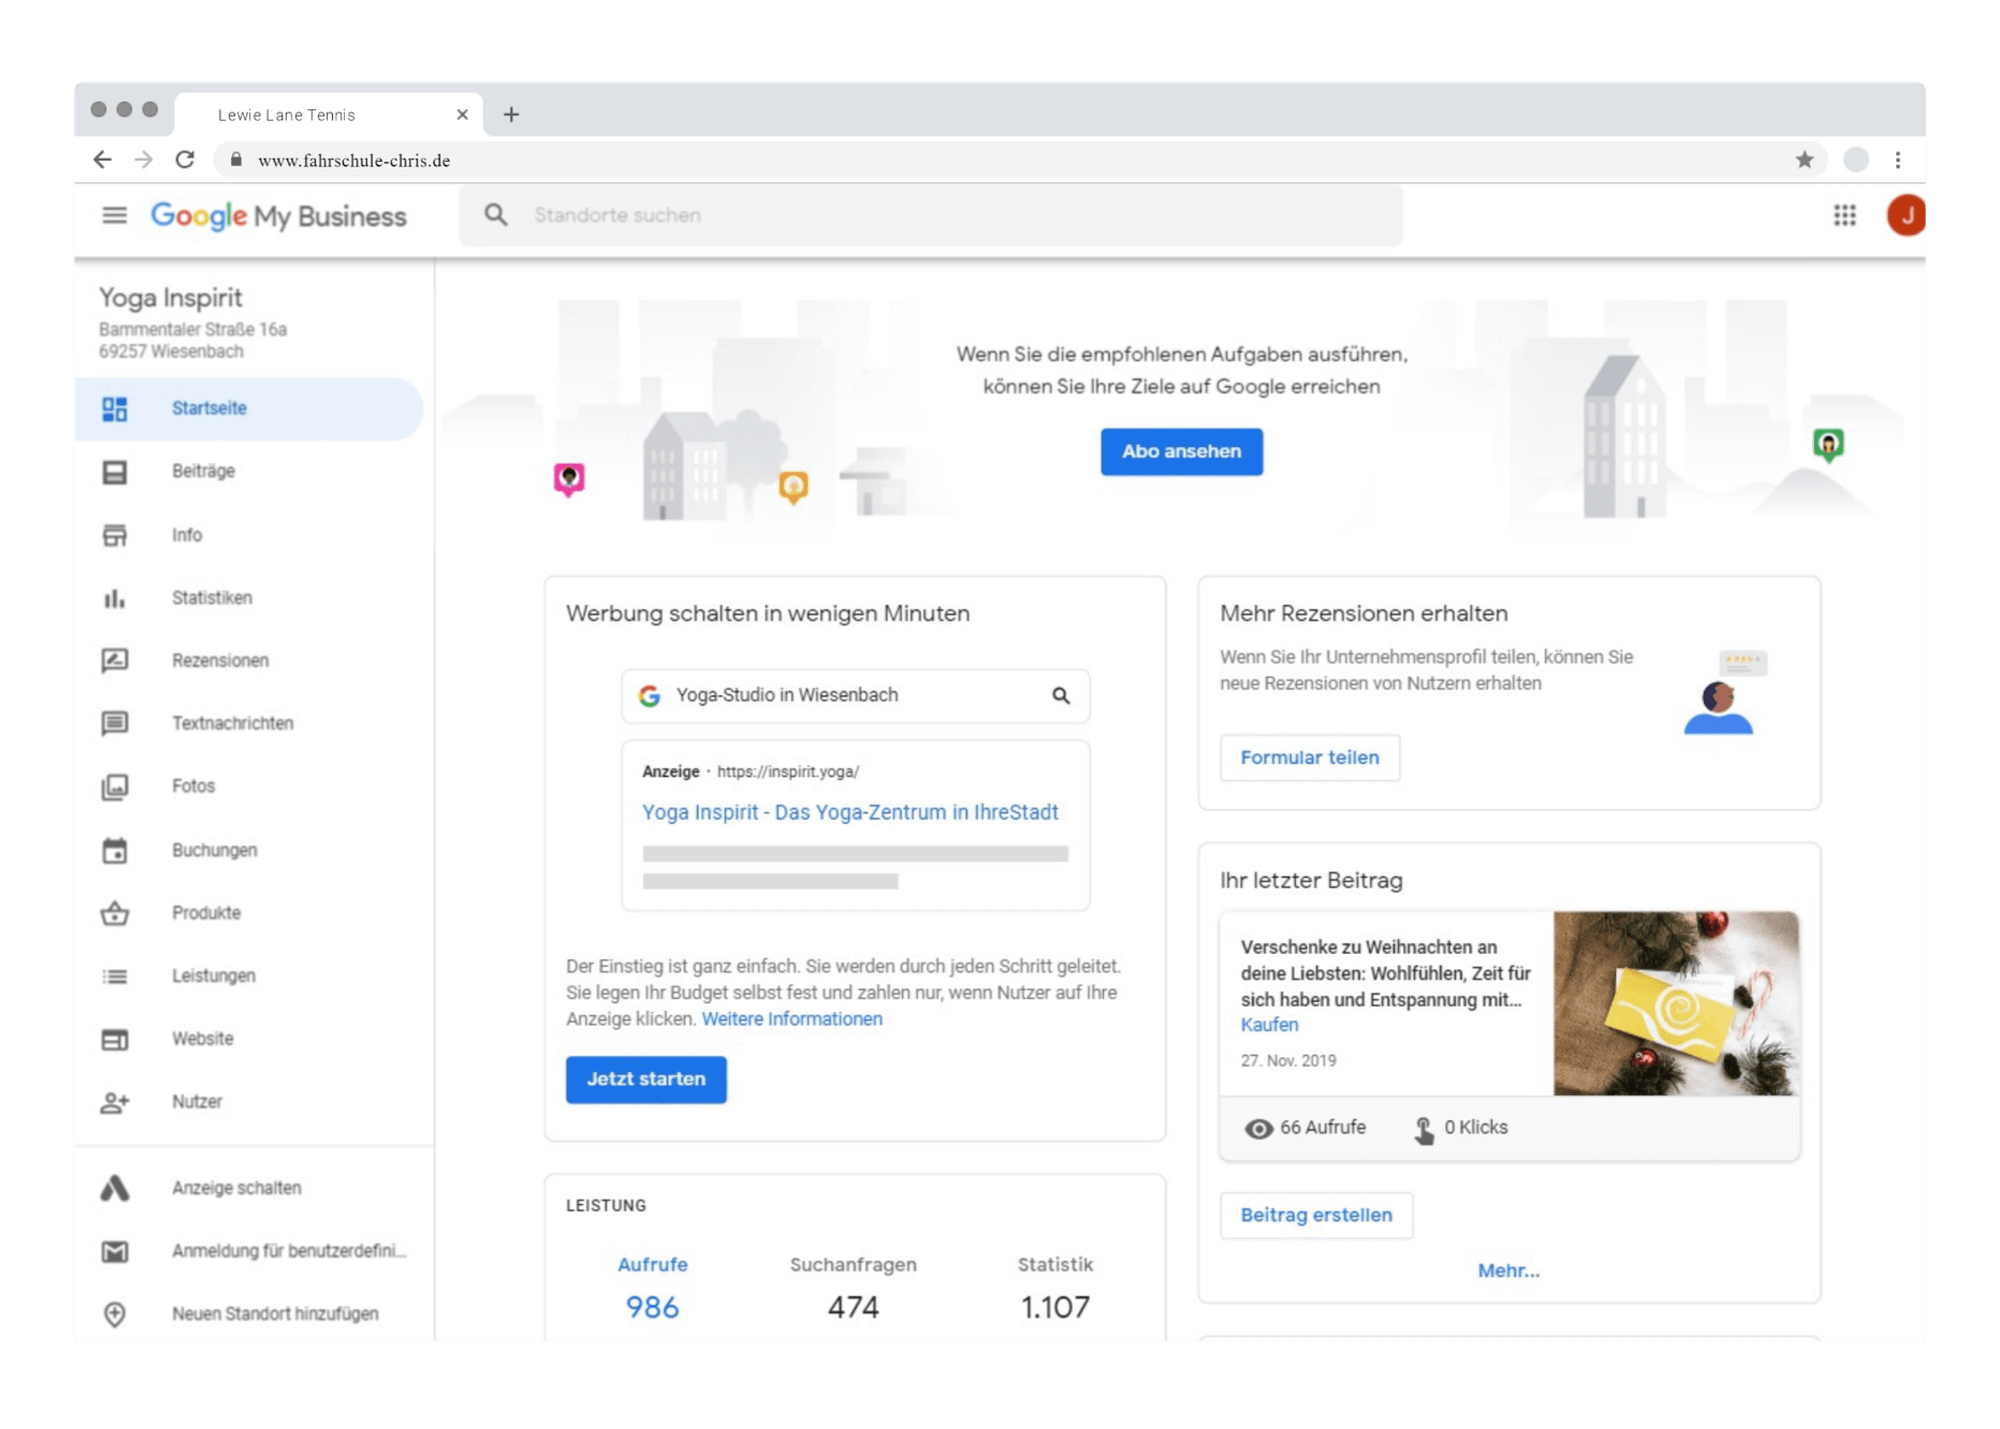2000x1429 pixels.
Task: Open the Google apps grid
Action: pyautogui.click(x=1844, y=215)
